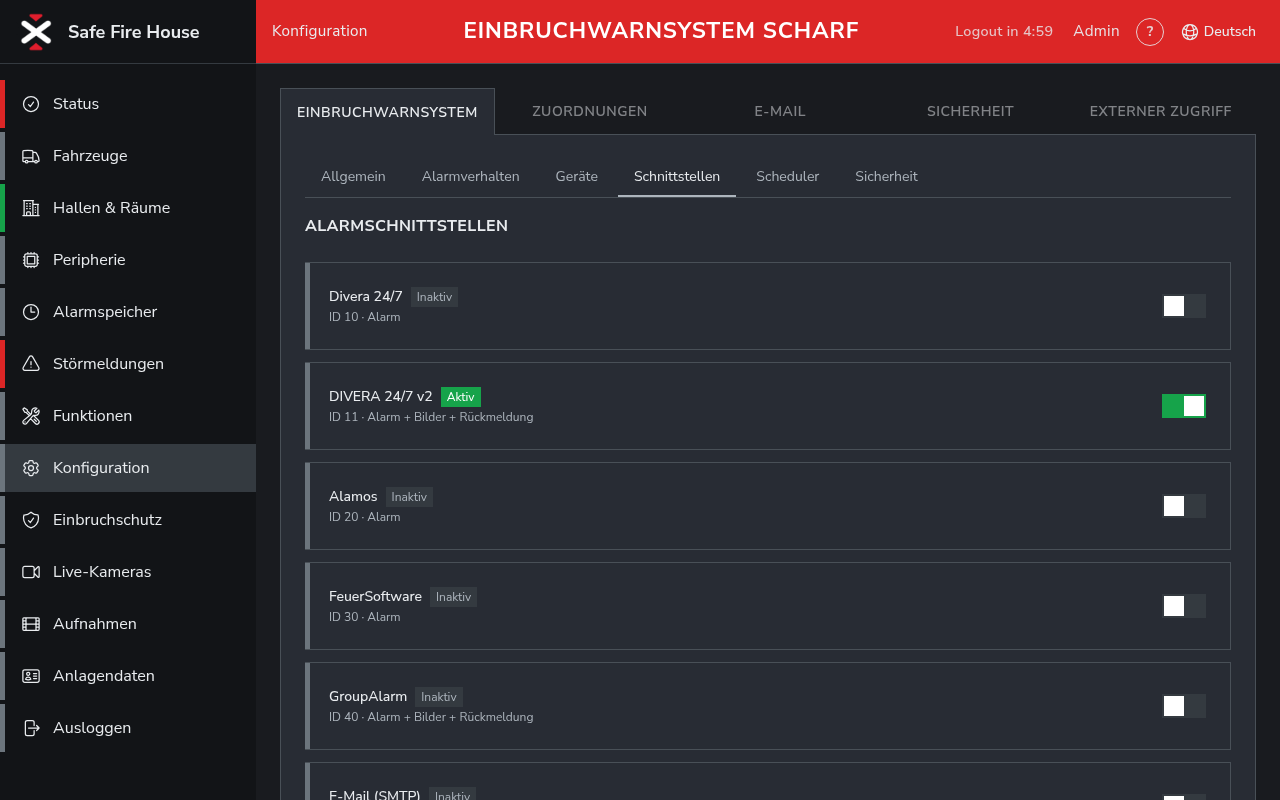Select Konfiguration in the sidebar
Viewport: 1280px width, 800px height.
click(128, 468)
